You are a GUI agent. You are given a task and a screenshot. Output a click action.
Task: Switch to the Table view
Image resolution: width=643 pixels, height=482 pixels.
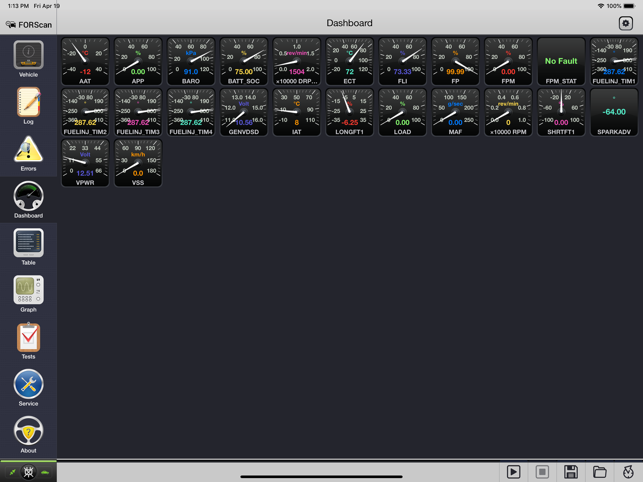[x=28, y=247]
